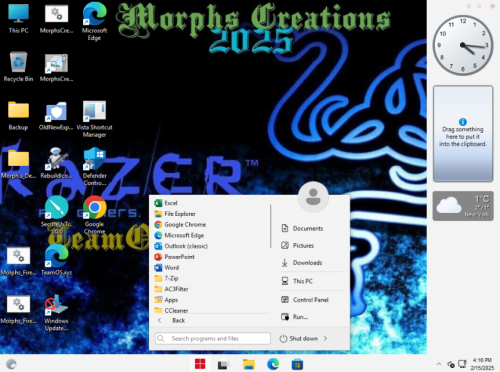Click the Search programs and files field
Image resolution: width=500 pixels, height=372 pixels.
point(213,339)
